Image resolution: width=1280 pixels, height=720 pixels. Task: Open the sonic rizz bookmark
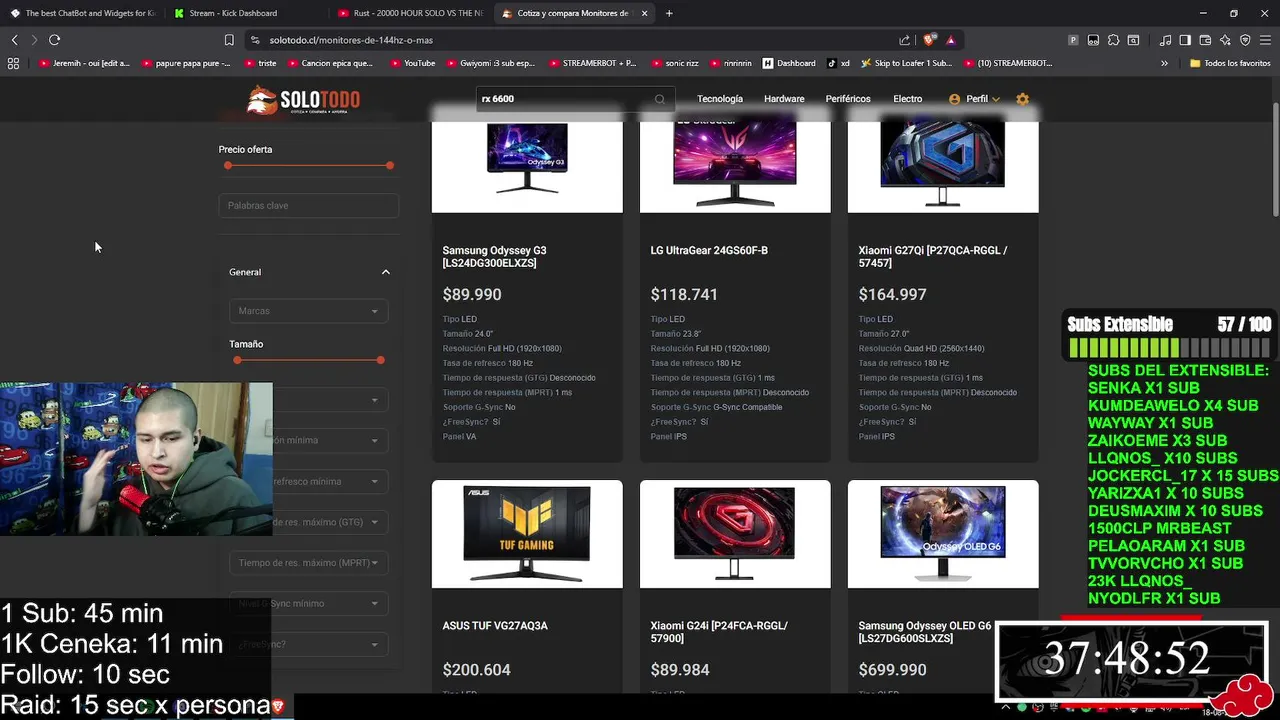(676, 63)
